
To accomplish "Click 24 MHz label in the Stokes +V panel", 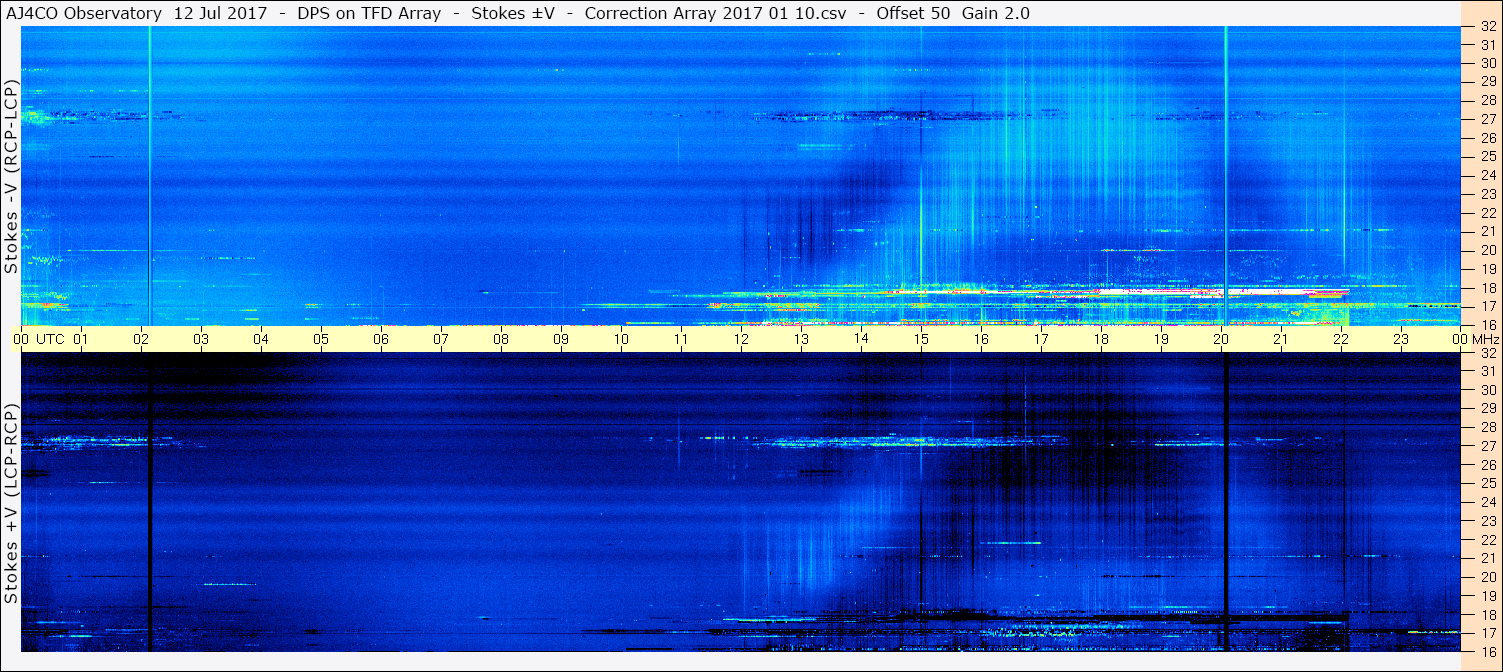I will [1488, 502].
